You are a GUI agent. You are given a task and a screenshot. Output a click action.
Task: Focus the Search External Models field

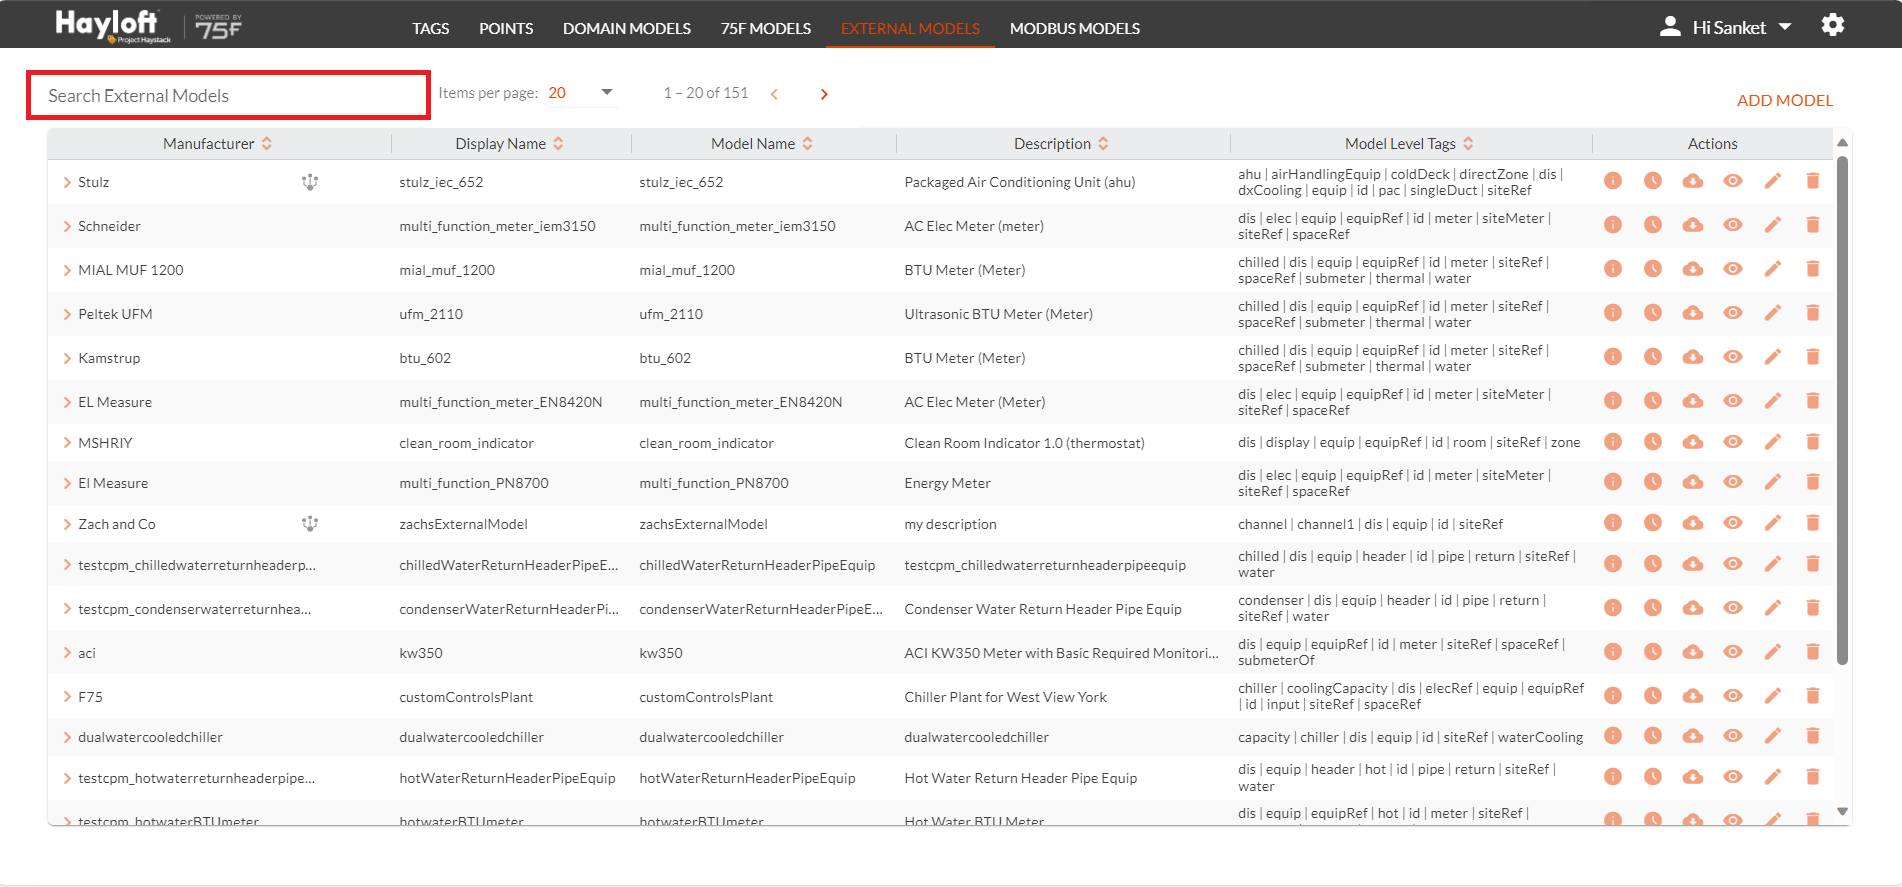pyautogui.click(x=228, y=96)
